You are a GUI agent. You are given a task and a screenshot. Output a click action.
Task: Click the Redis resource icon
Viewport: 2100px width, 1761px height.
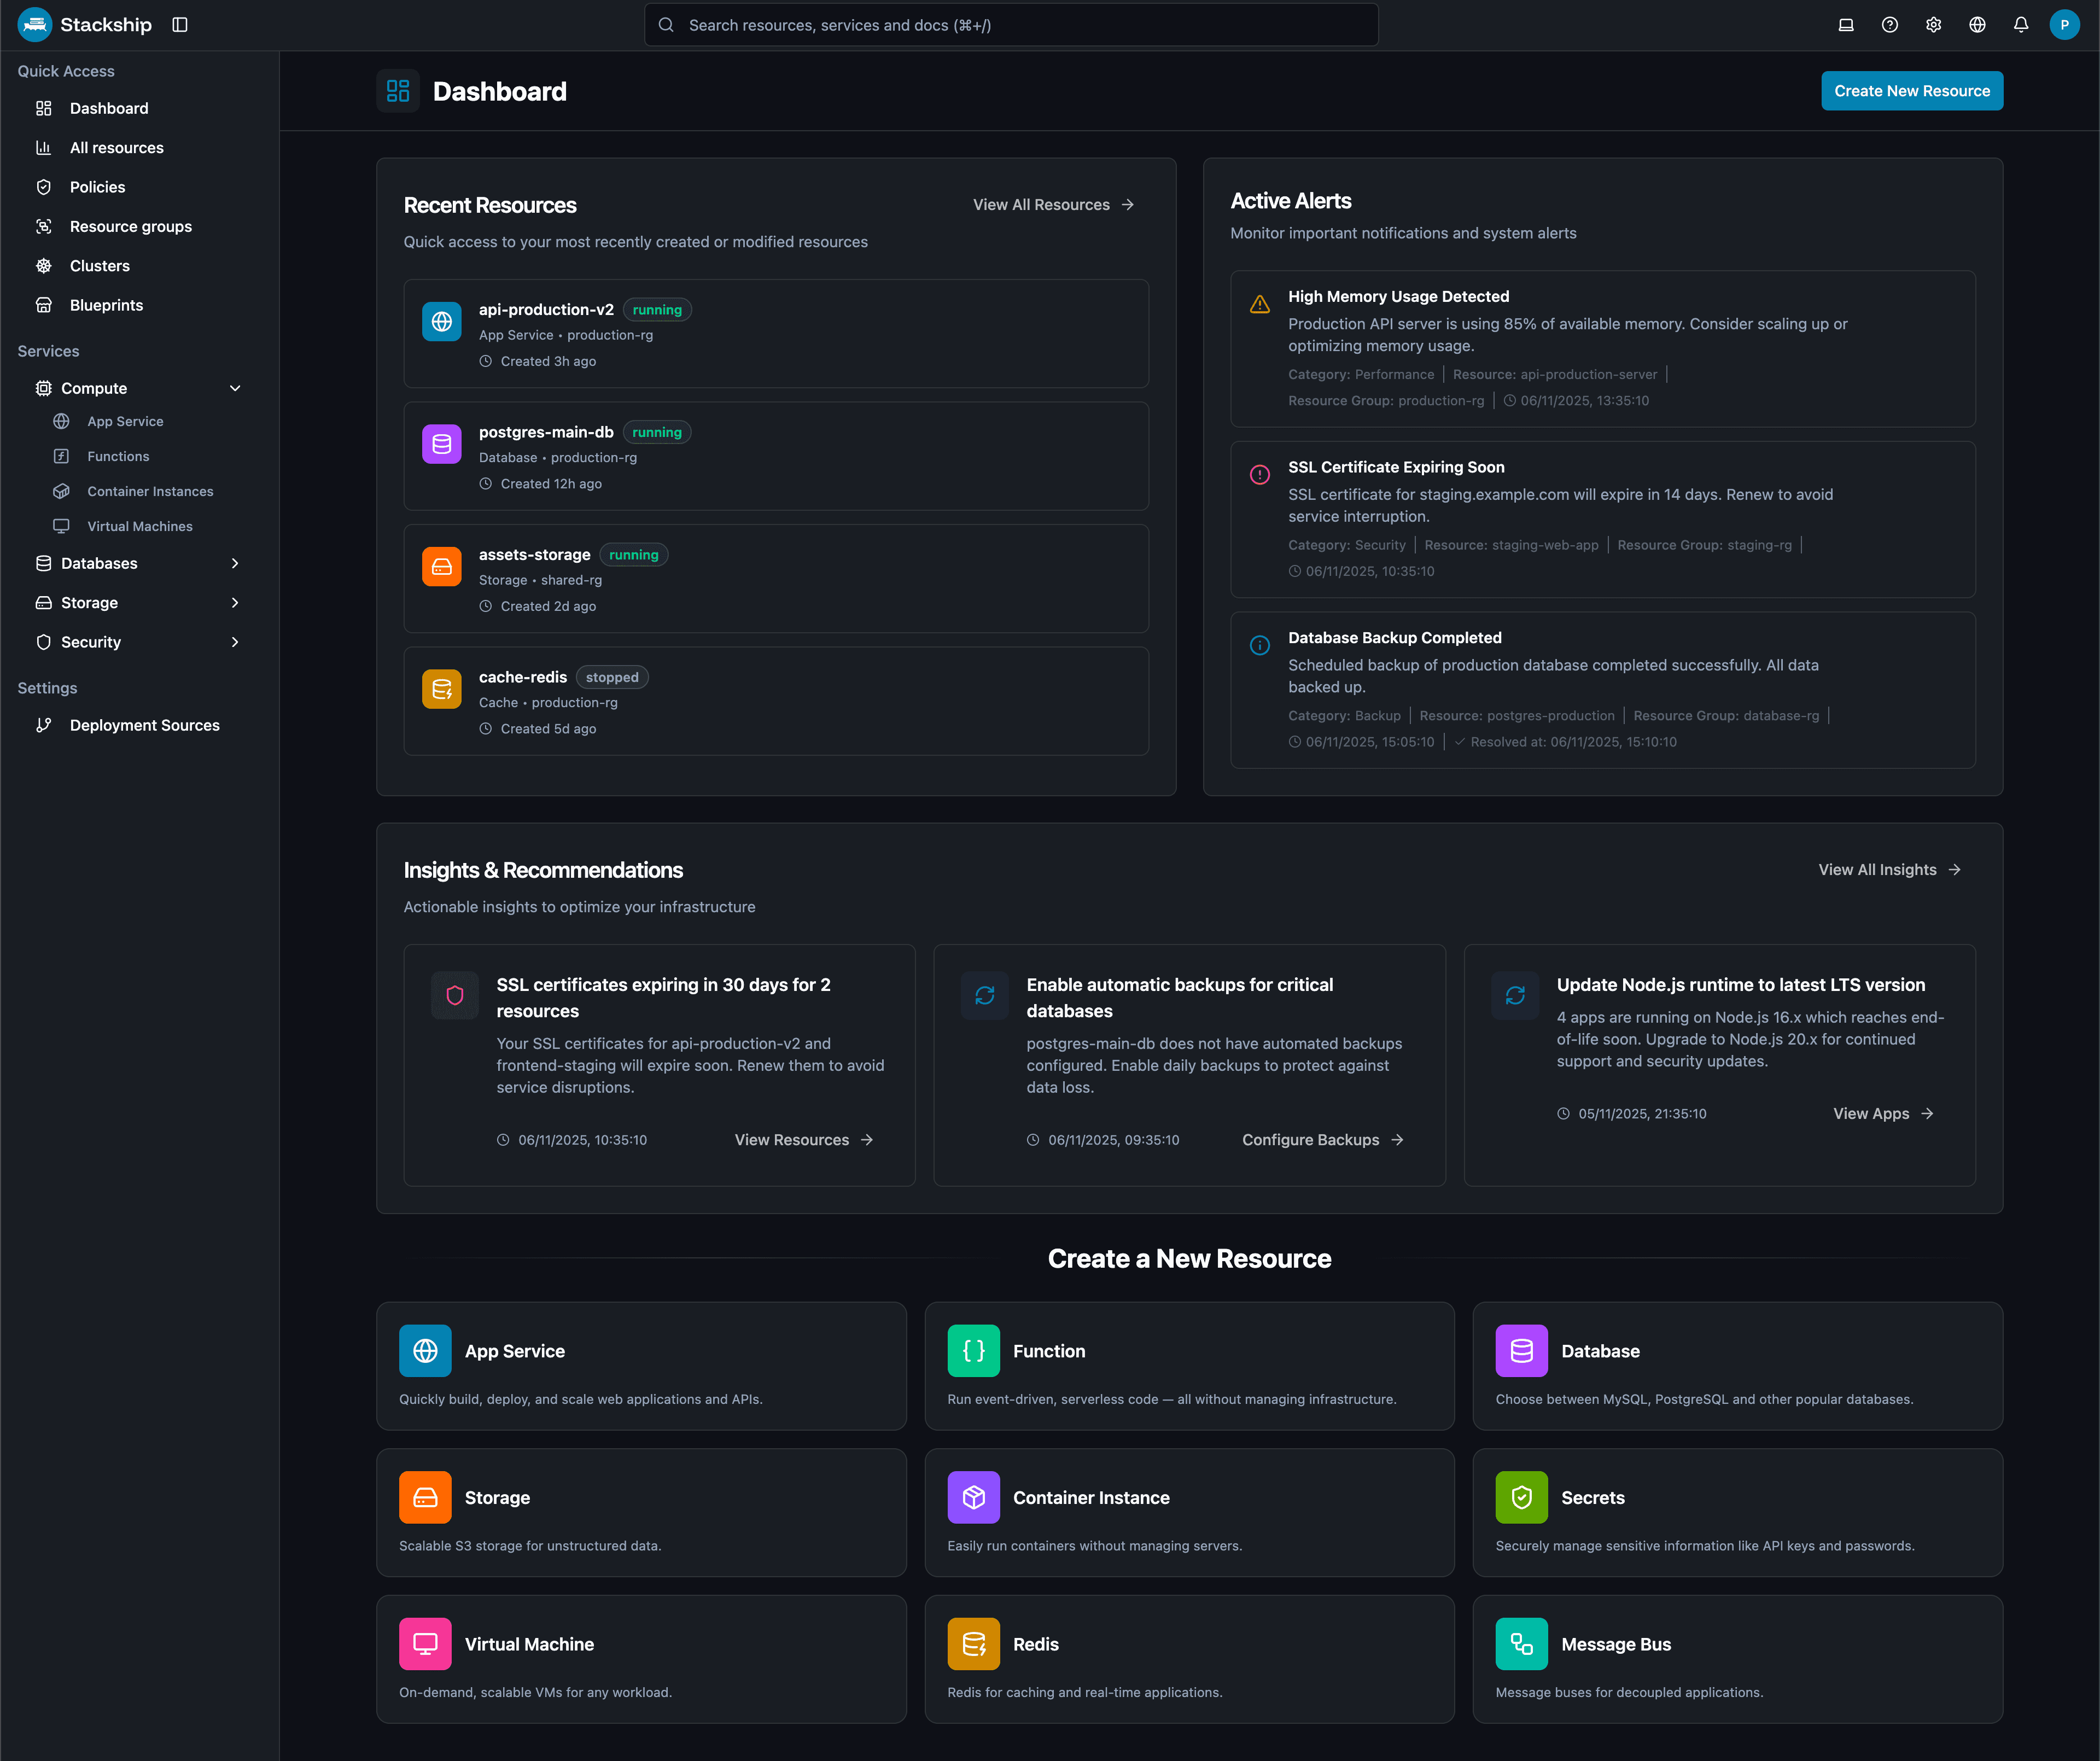pyautogui.click(x=973, y=1643)
